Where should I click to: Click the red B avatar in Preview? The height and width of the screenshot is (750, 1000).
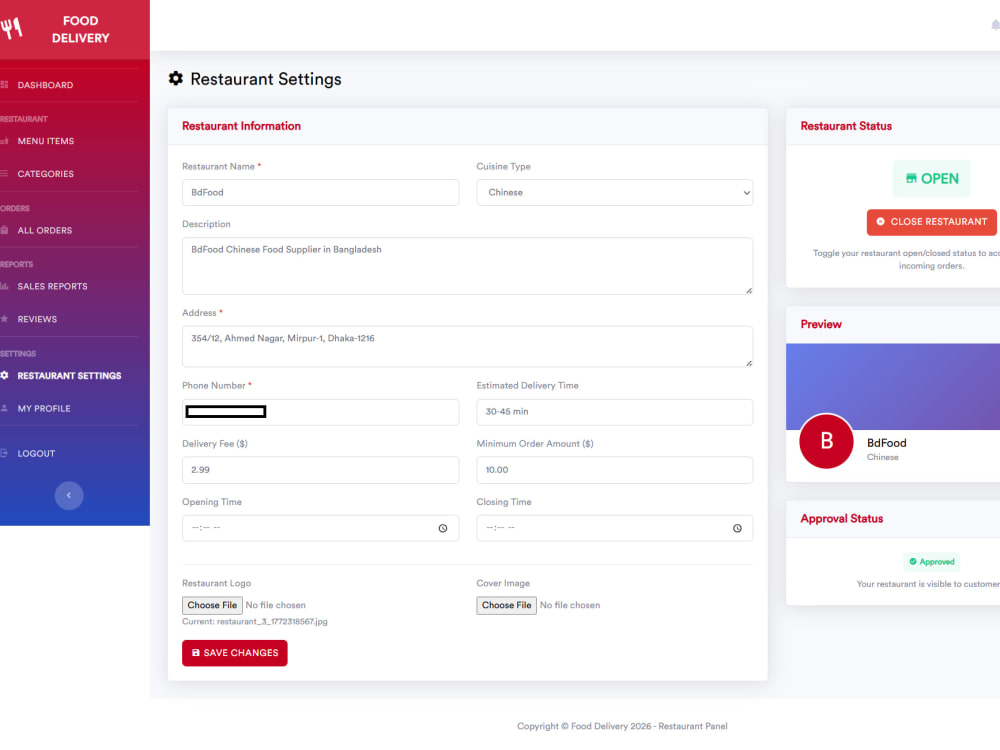tap(827, 441)
